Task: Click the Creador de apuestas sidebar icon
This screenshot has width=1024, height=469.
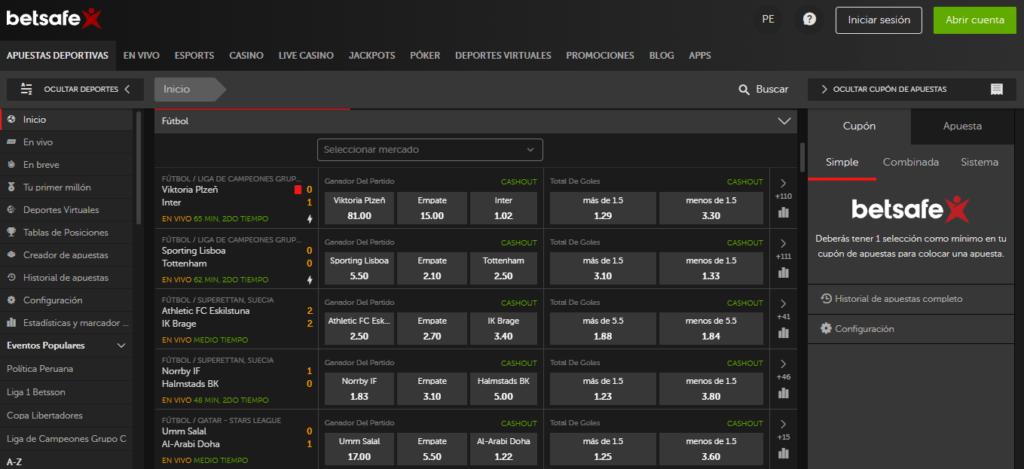Action: point(11,255)
